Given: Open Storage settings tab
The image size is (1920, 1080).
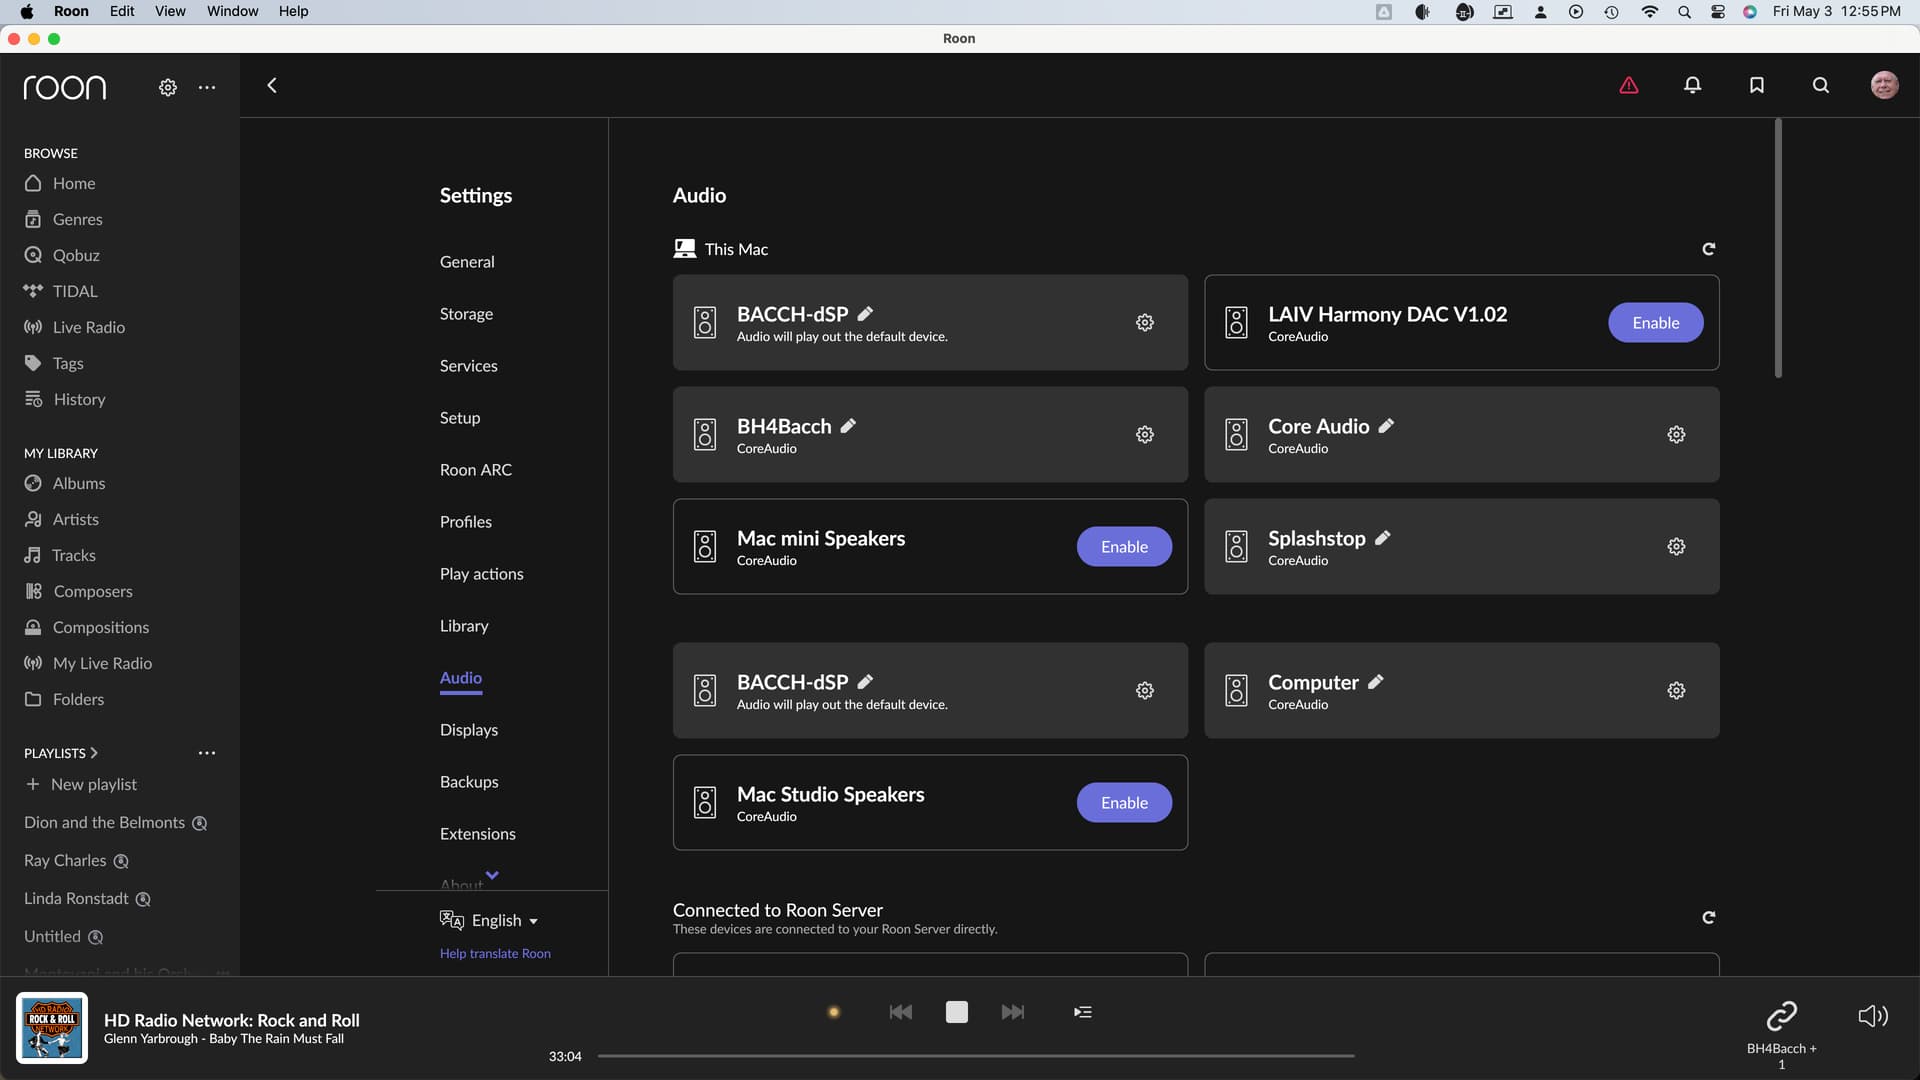Looking at the screenshot, I should [x=466, y=314].
